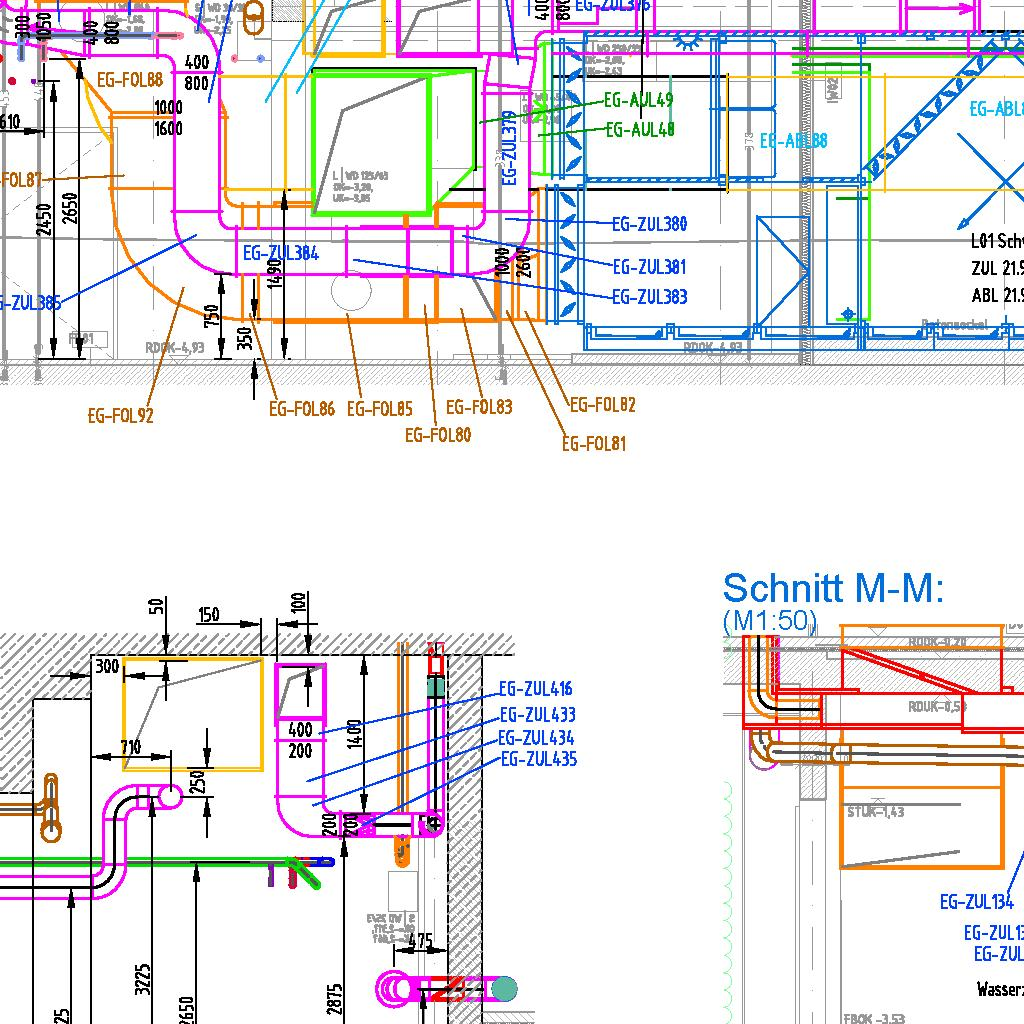Viewport: 1024px width, 1024px height.
Task: Select the EG-ZUL433 label
Action: click(x=538, y=715)
